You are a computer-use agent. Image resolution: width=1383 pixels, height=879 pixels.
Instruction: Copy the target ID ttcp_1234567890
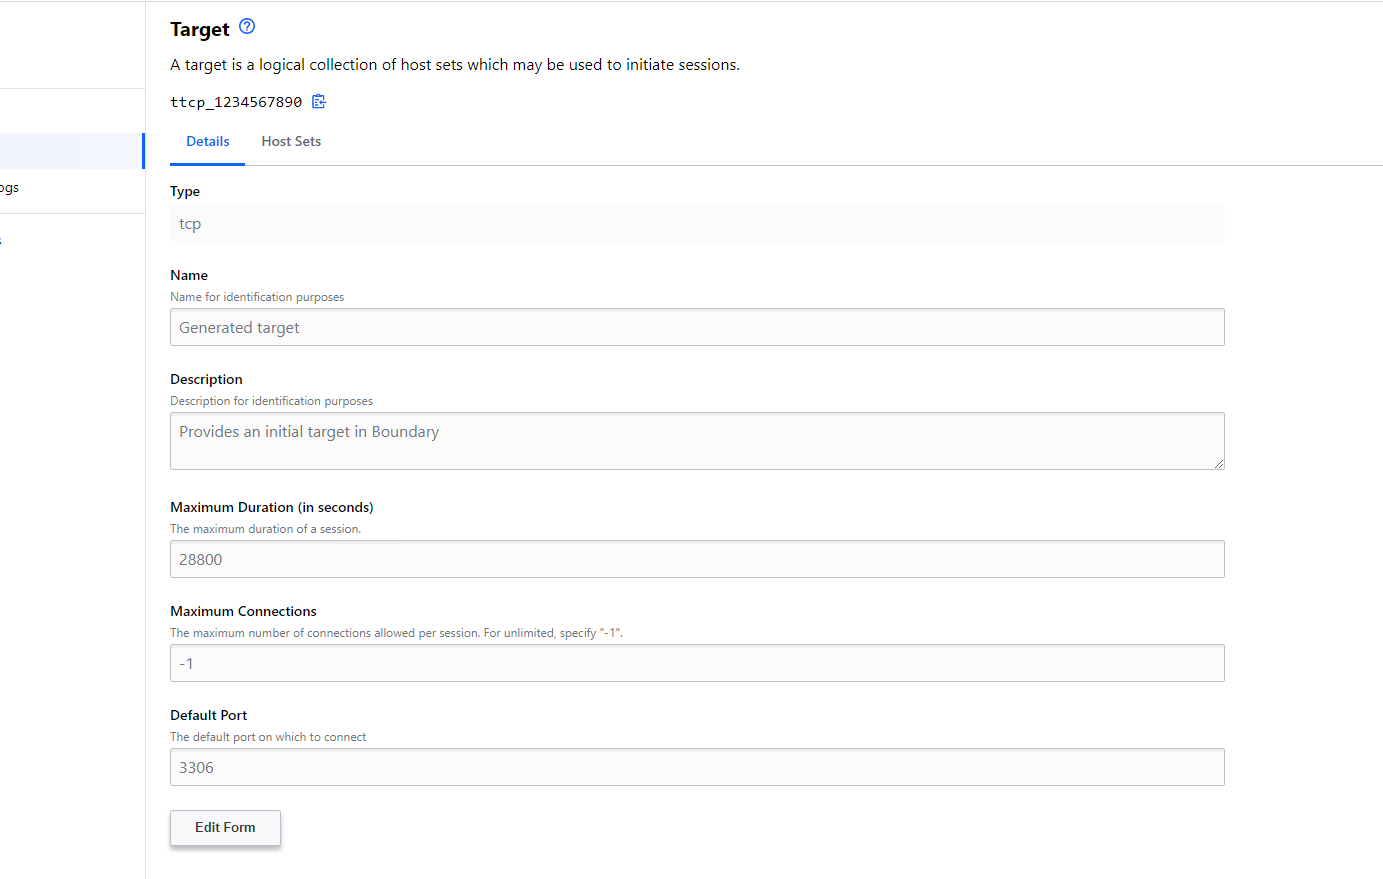(x=319, y=101)
